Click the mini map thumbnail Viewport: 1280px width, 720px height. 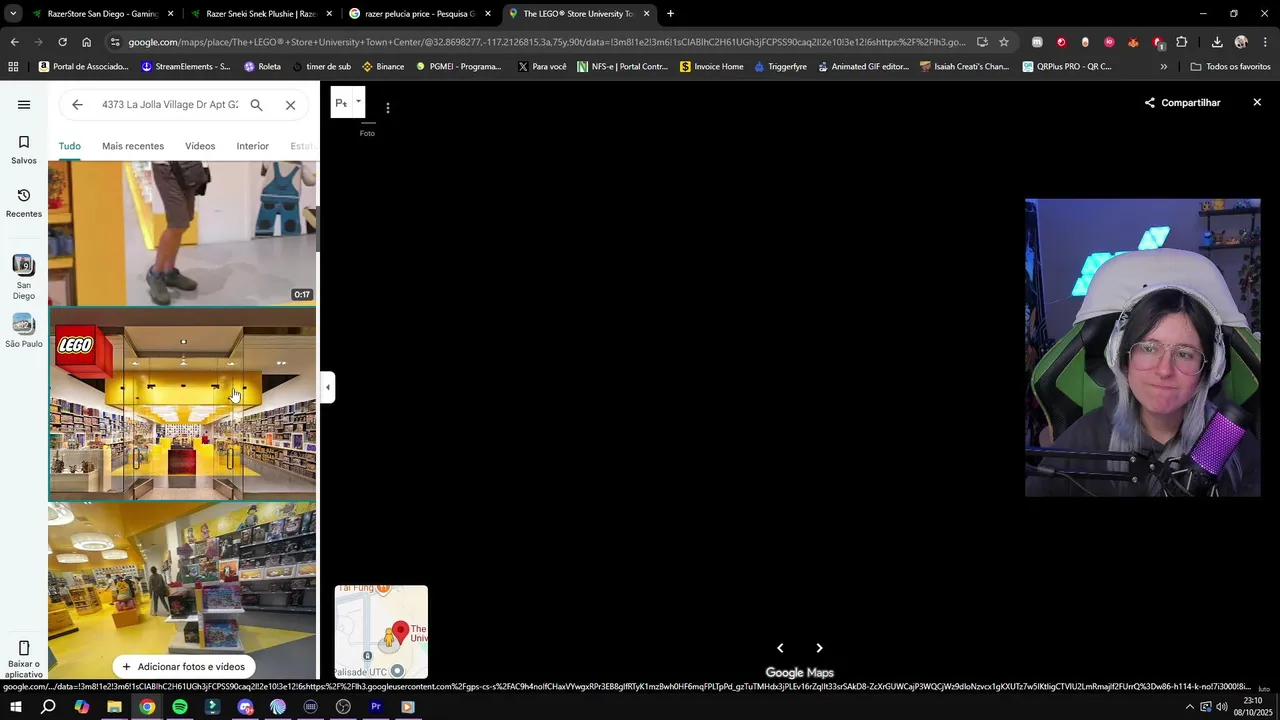pos(381,632)
